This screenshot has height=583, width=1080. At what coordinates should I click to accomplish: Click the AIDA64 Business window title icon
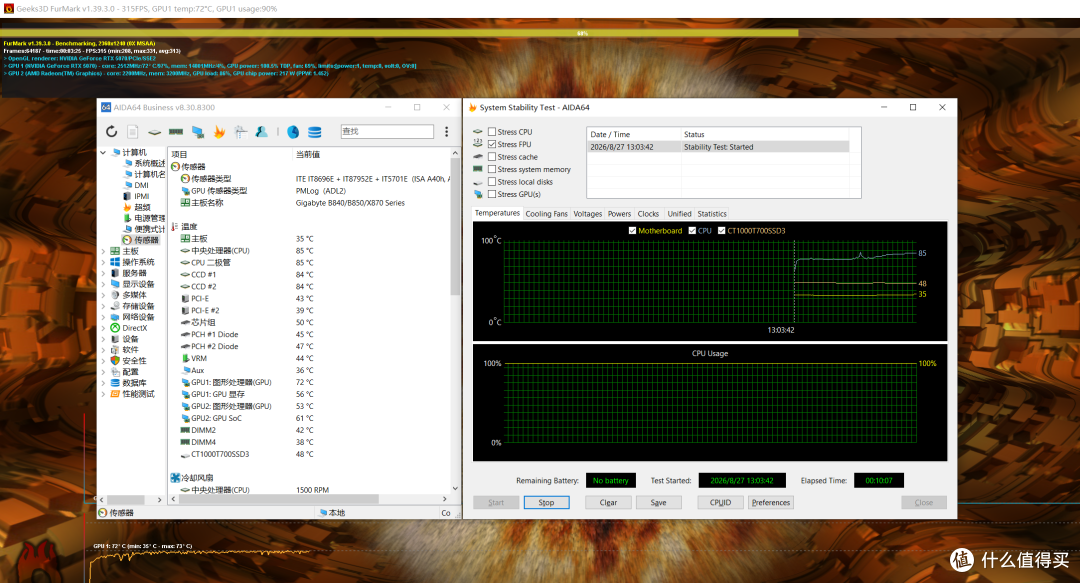coord(106,108)
